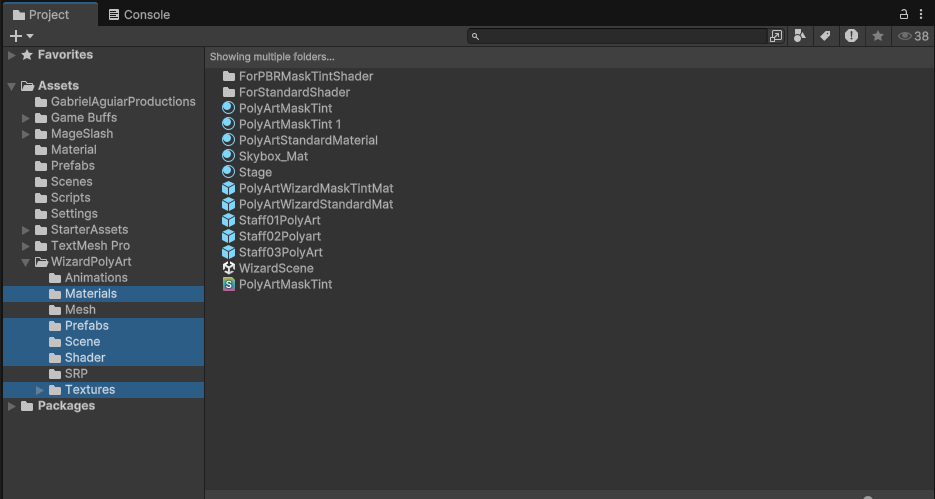The image size is (935, 499).
Task: Click the Skybox_Mat material icon
Action: tap(228, 156)
